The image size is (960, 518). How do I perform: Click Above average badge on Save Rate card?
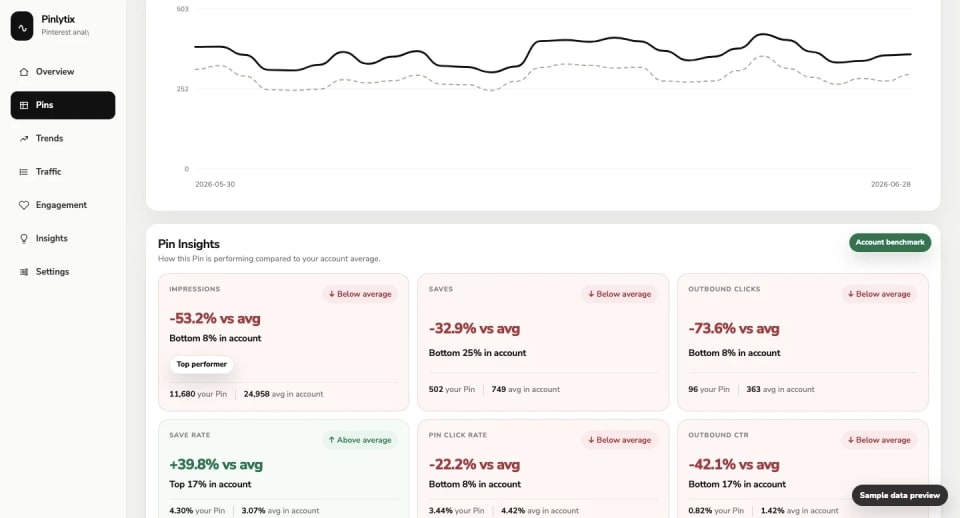(360, 440)
